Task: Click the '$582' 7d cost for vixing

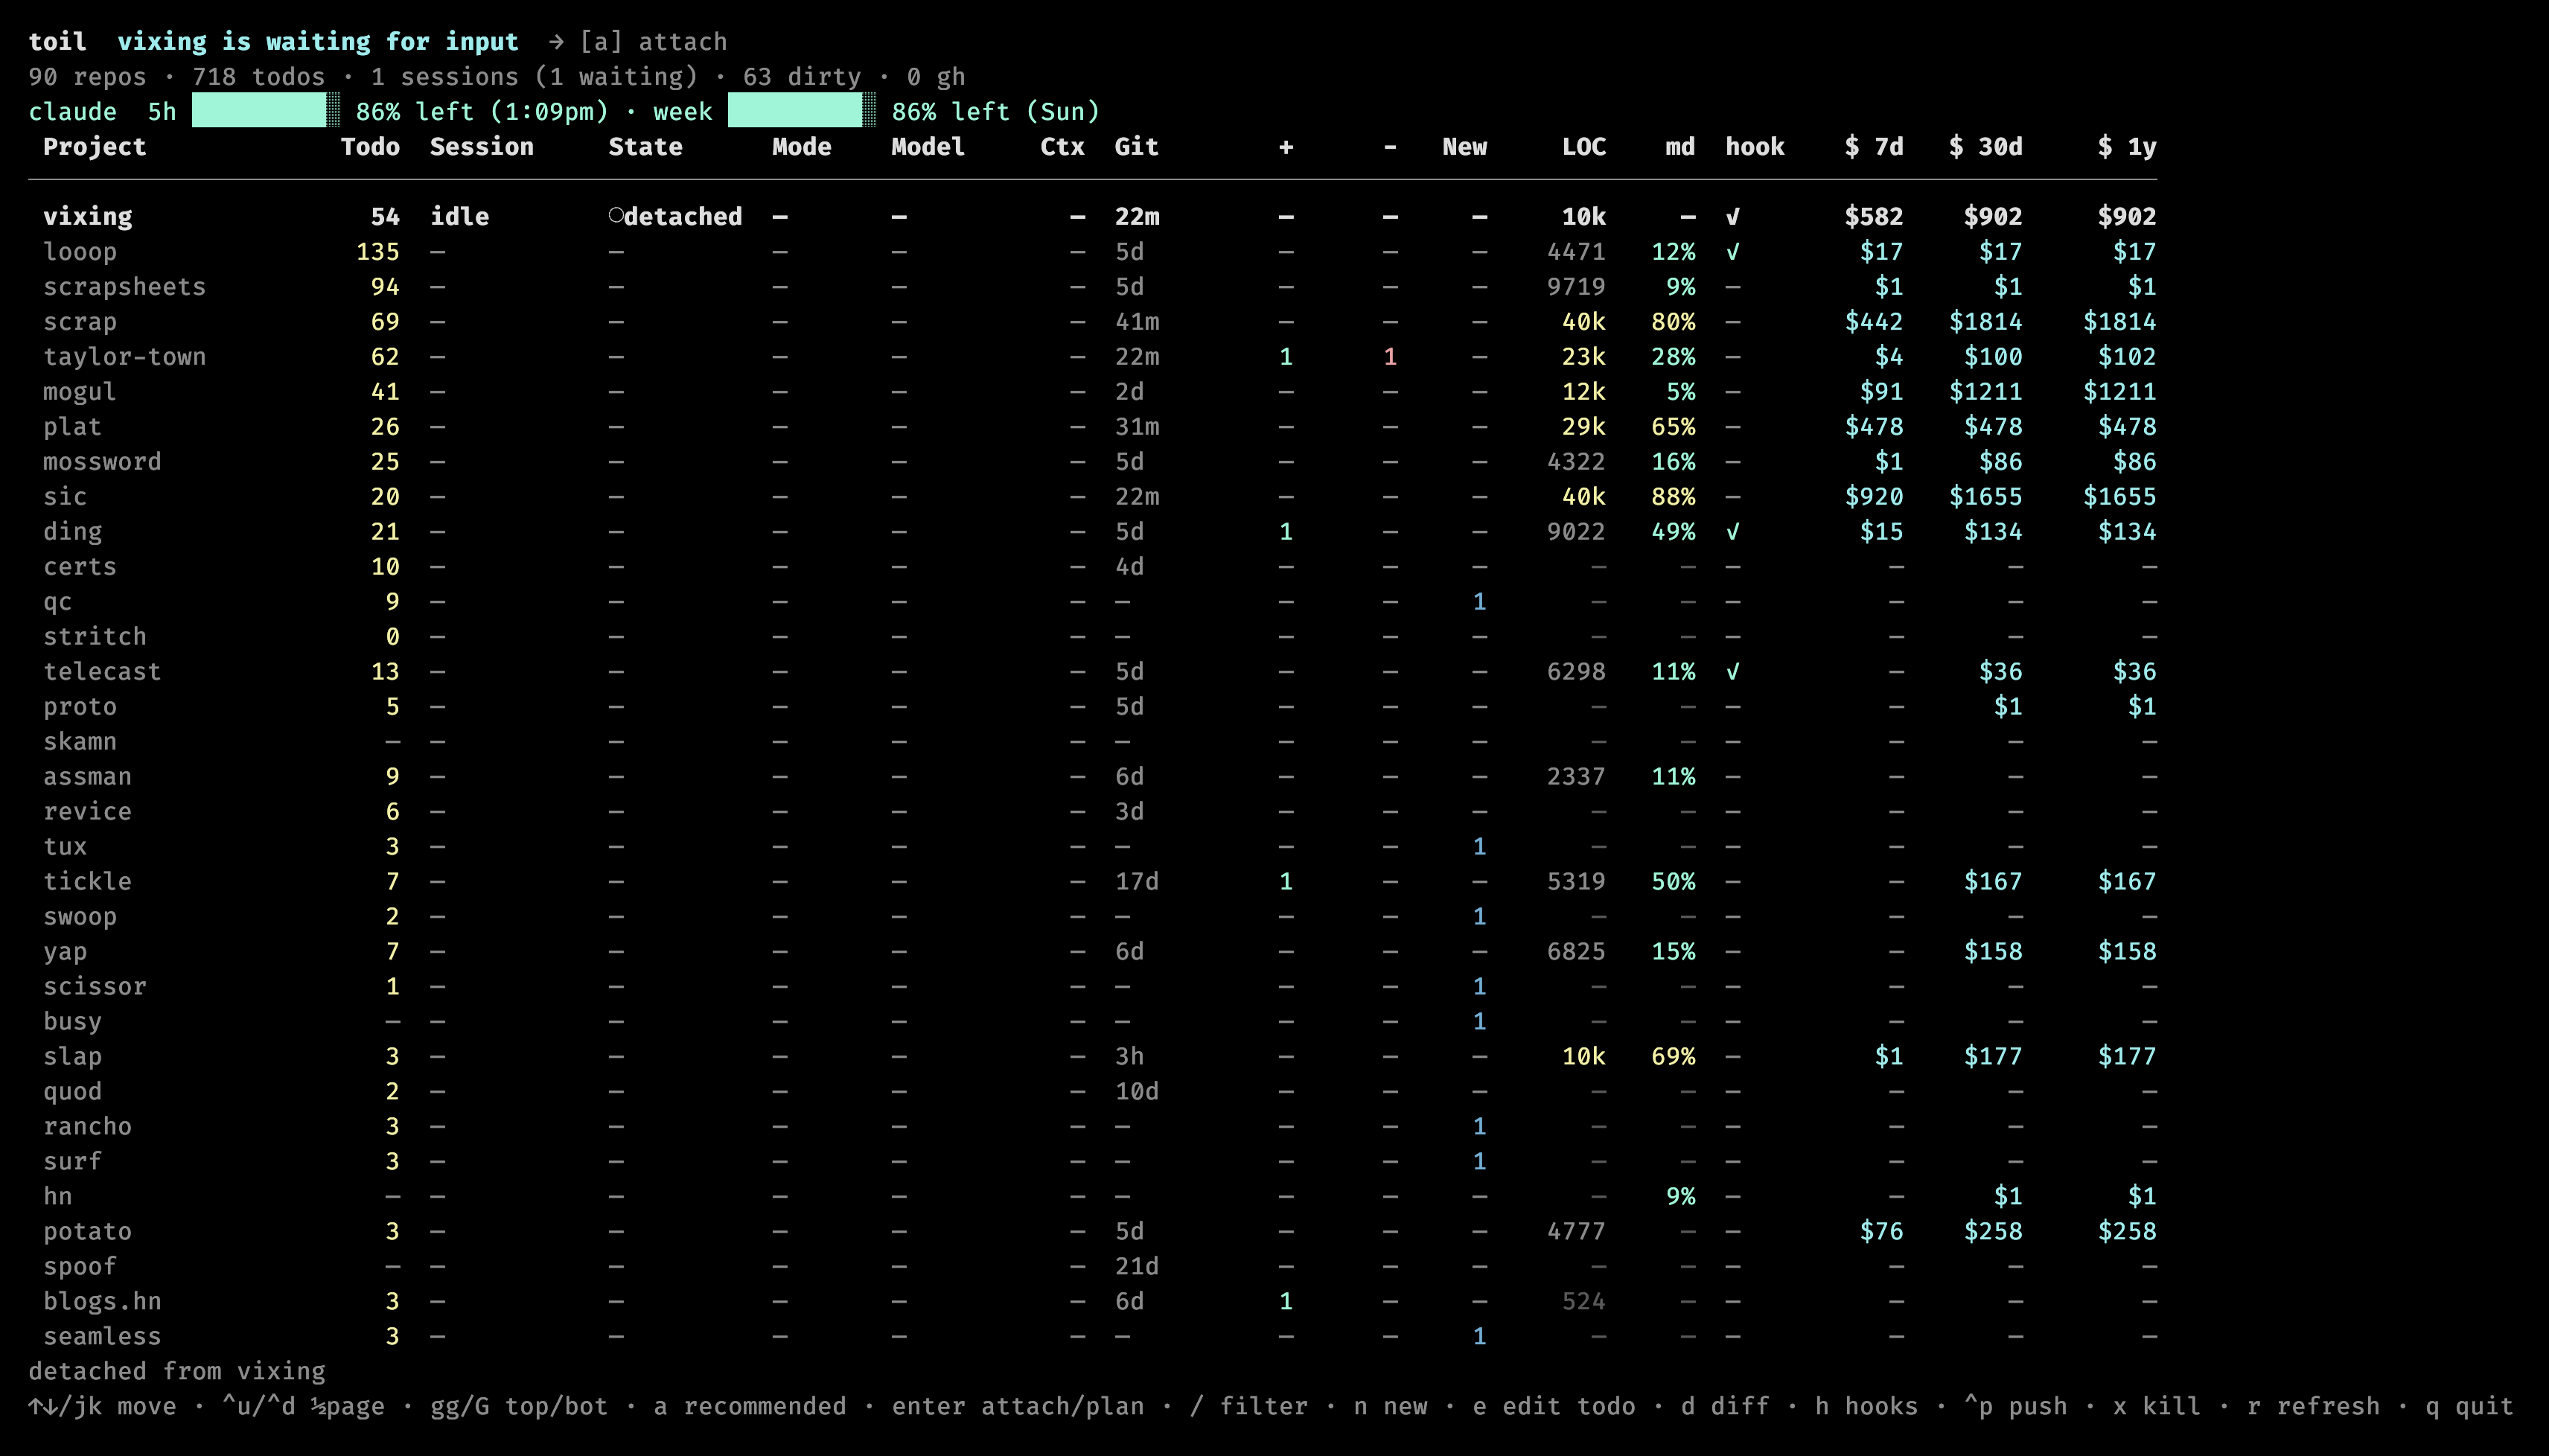Action: [1874, 217]
